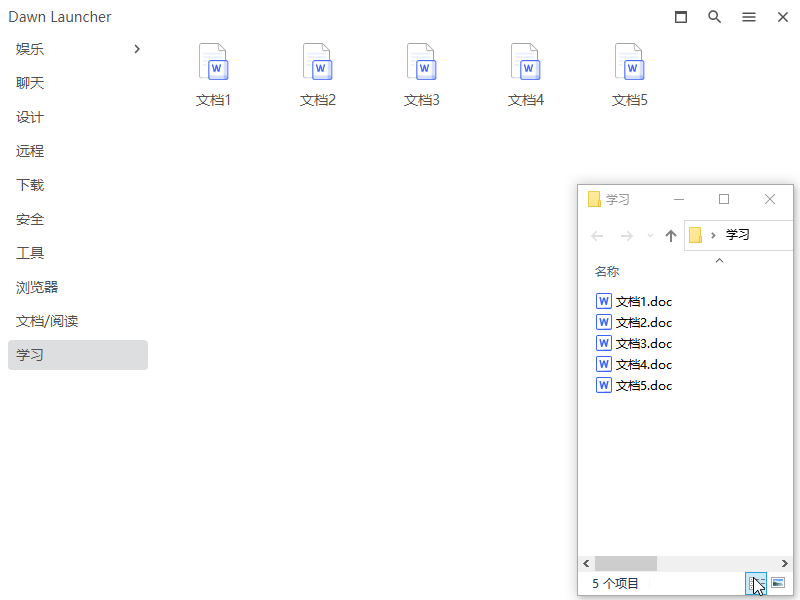
Task: Select the 浏览器 category in sidebar
Action: click(x=37, y=287)
